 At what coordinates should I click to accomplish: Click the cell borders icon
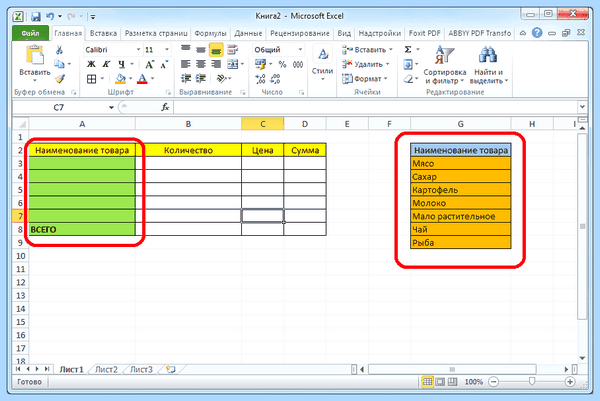91,79
